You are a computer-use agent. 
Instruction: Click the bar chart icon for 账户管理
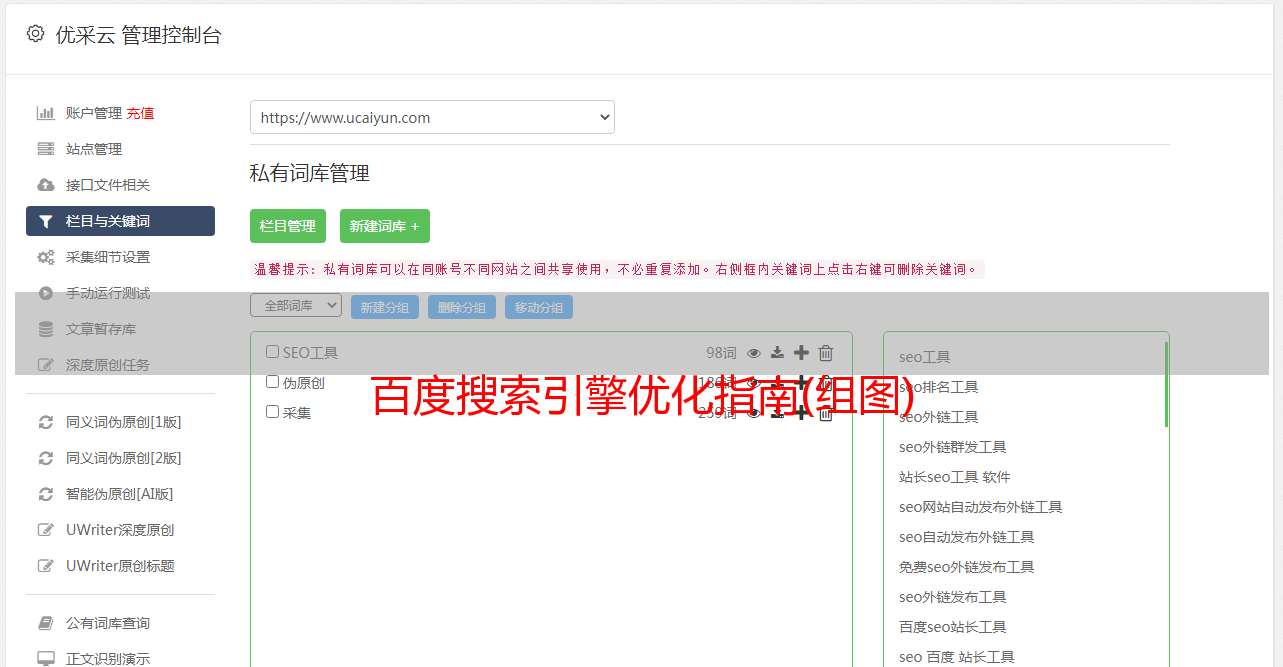coord(46,113)
